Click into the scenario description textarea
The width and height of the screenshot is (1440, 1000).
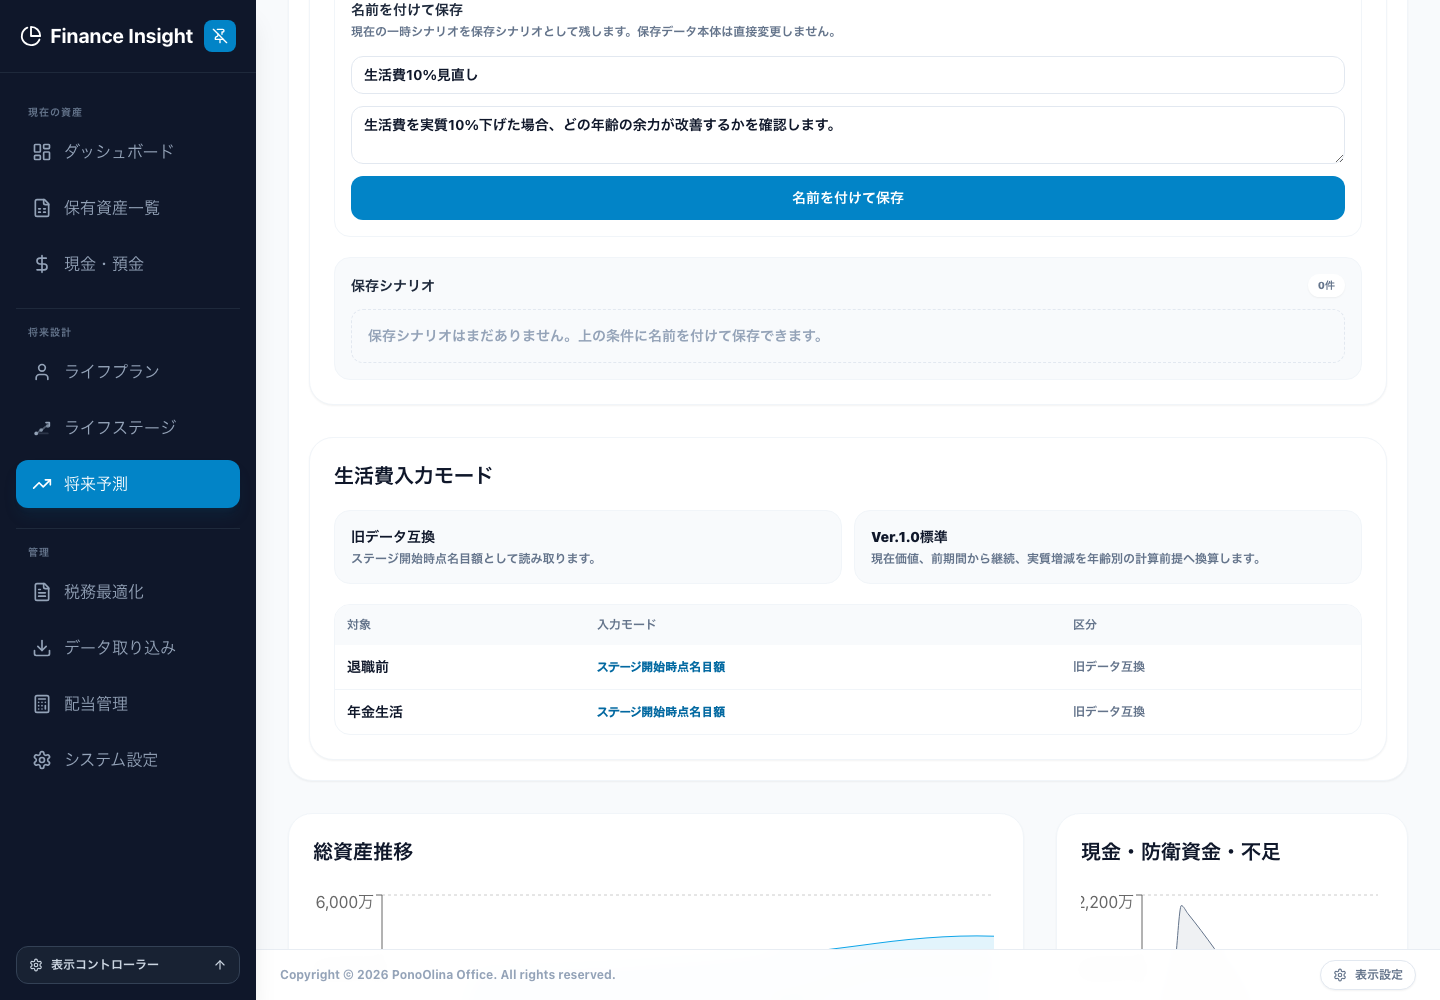pos(848,135)
